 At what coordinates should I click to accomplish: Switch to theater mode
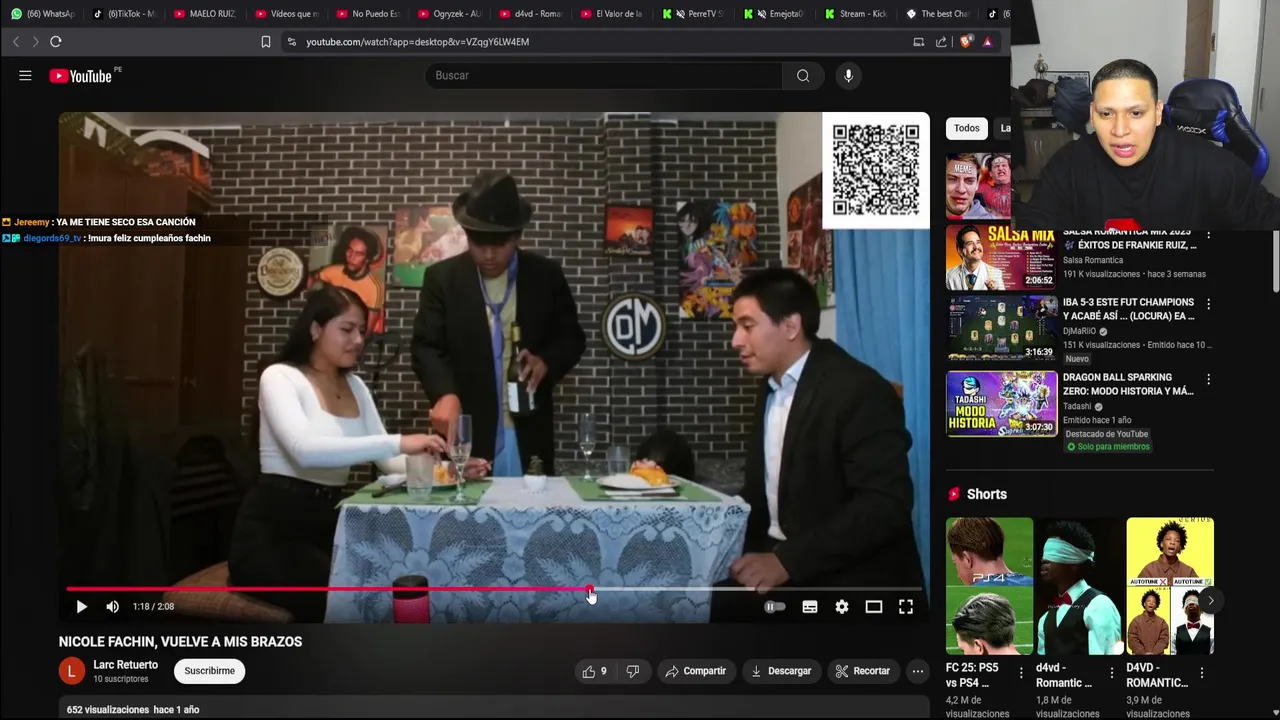point(874,606)
